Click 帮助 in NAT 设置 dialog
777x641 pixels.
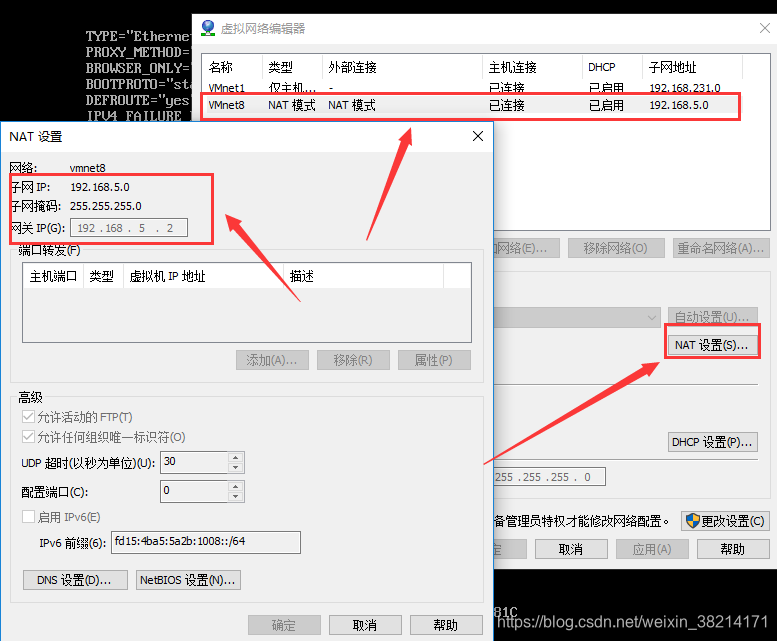(446, 625)
